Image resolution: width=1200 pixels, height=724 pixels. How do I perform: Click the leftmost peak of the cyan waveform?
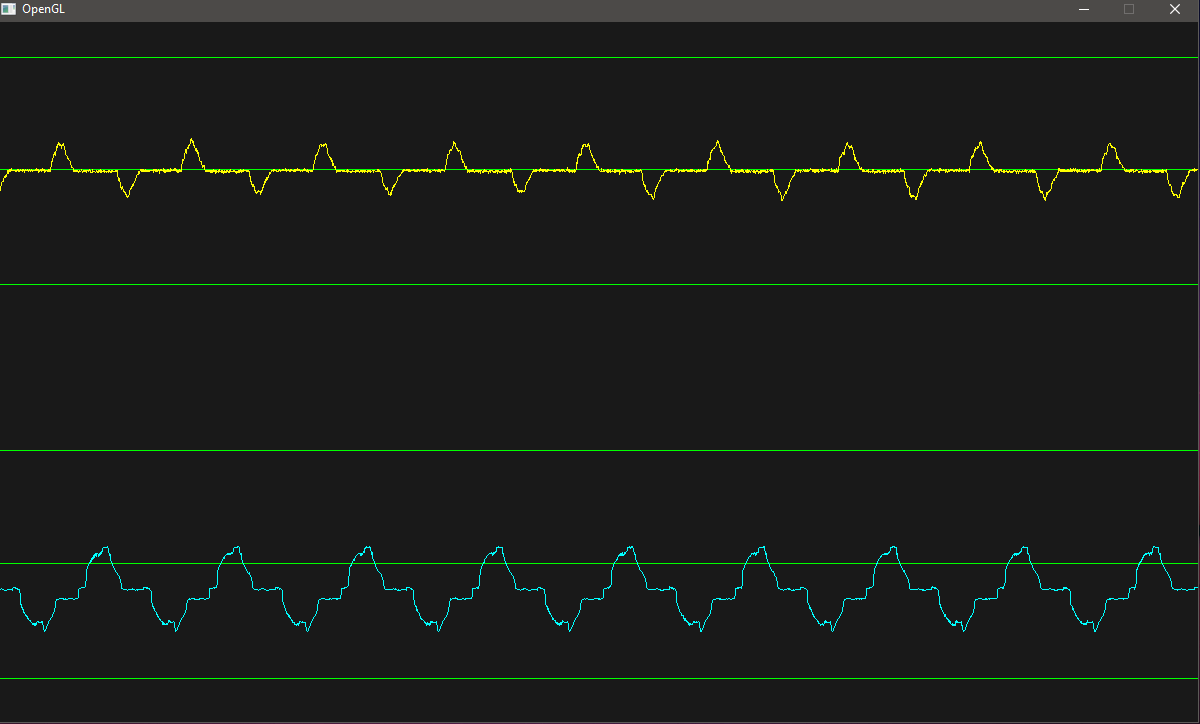coord(104,548)
